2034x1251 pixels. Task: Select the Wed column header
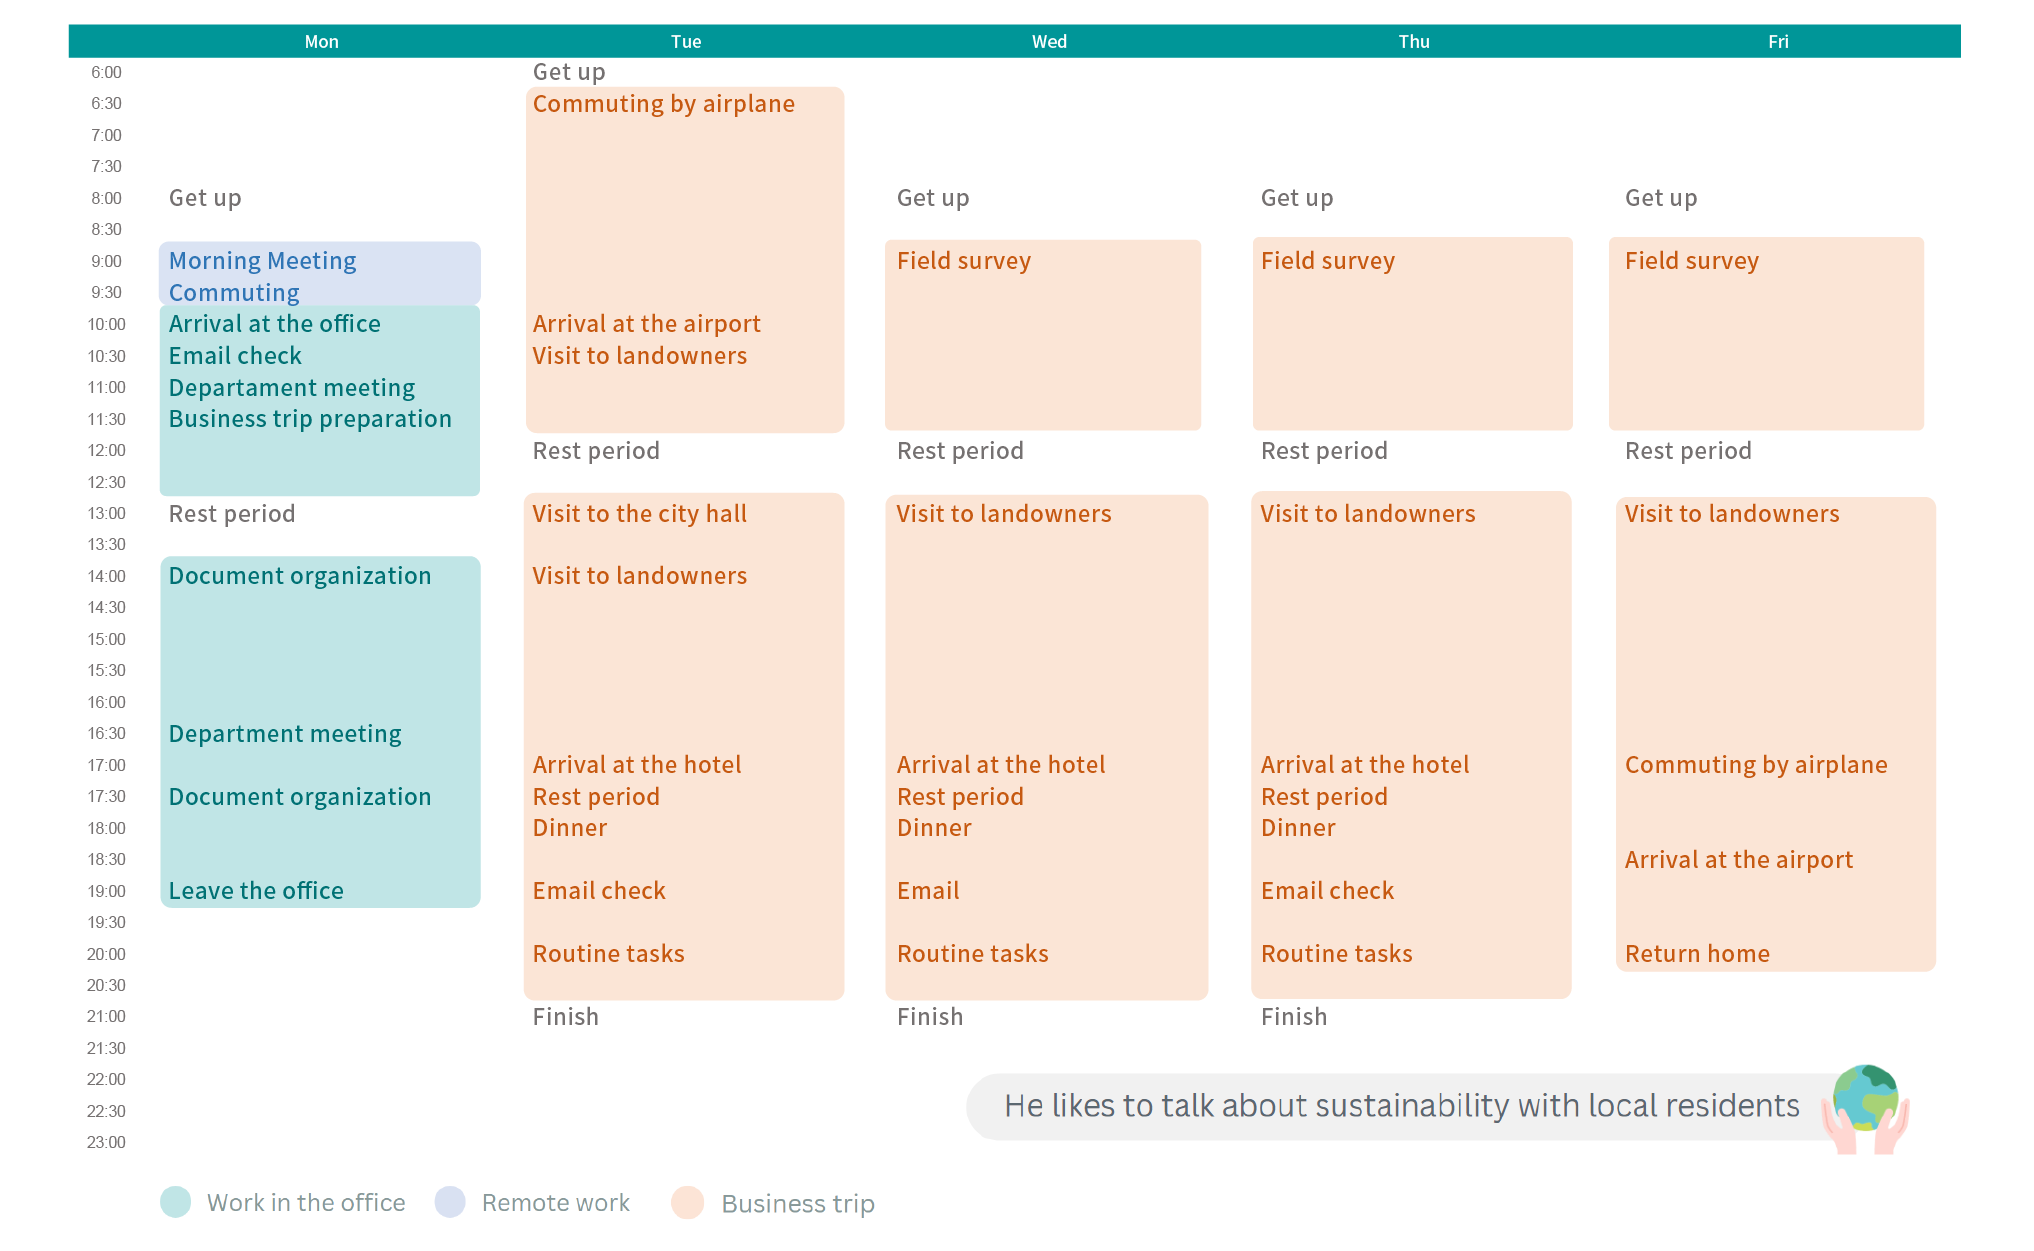(1050, 42)
